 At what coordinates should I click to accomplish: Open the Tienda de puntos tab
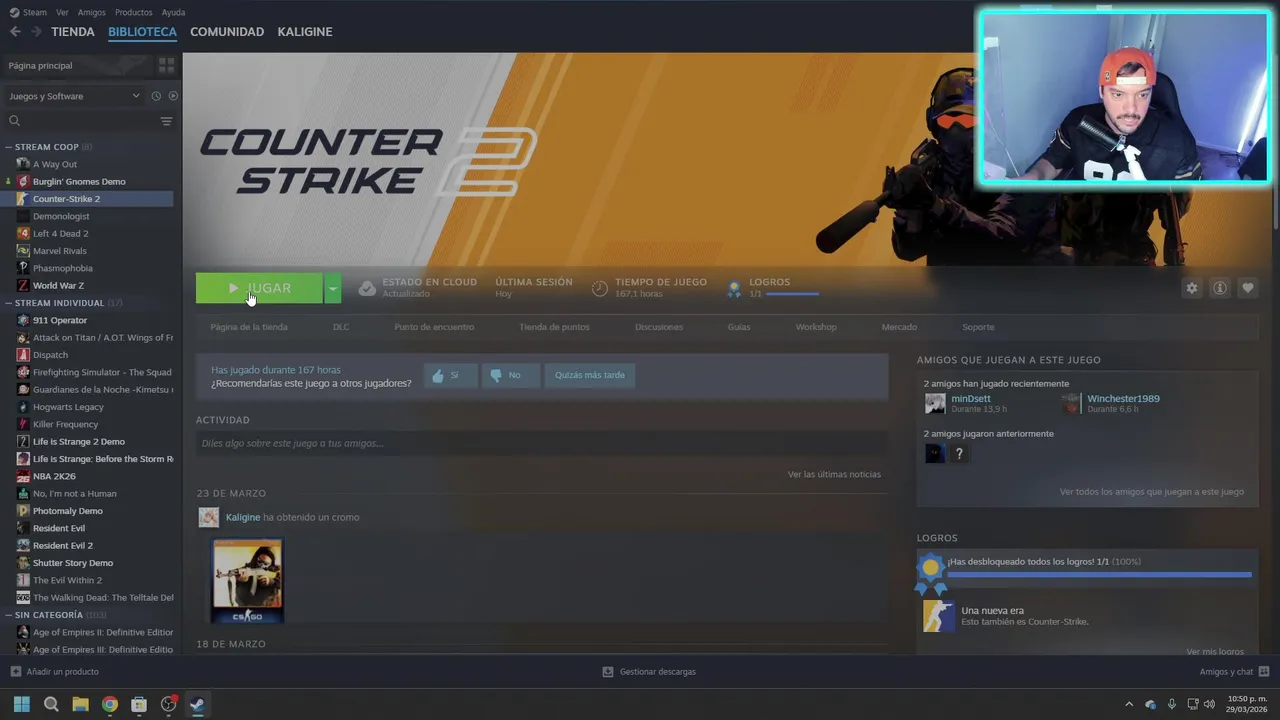[554, 327]
